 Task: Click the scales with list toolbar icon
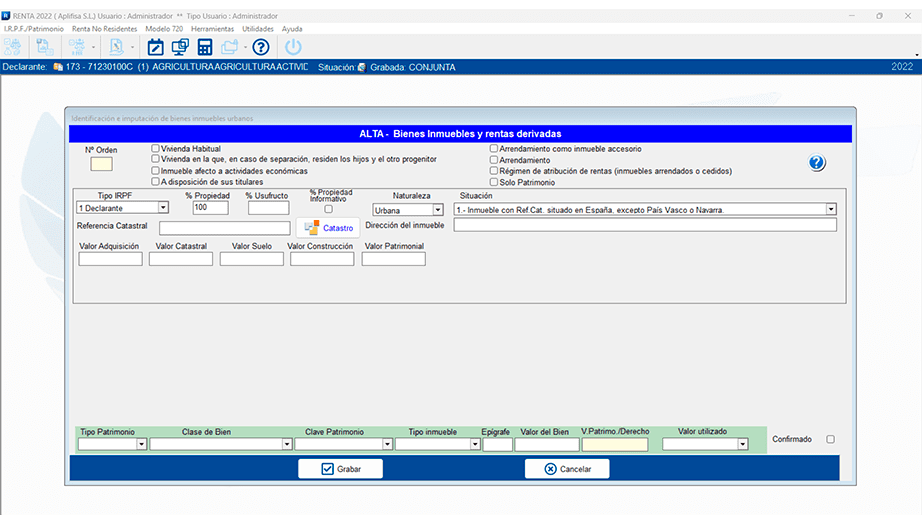point(77,47)
